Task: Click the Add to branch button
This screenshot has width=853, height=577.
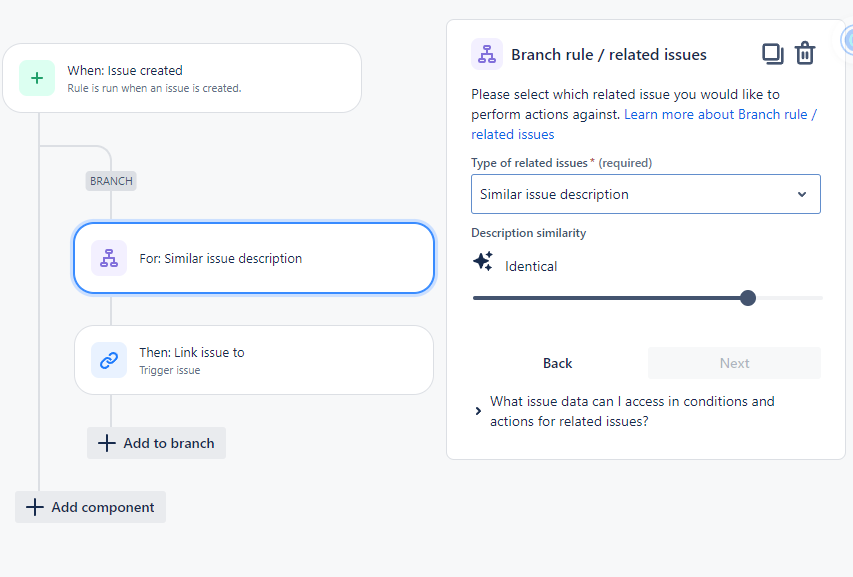Action: point(157,443)
